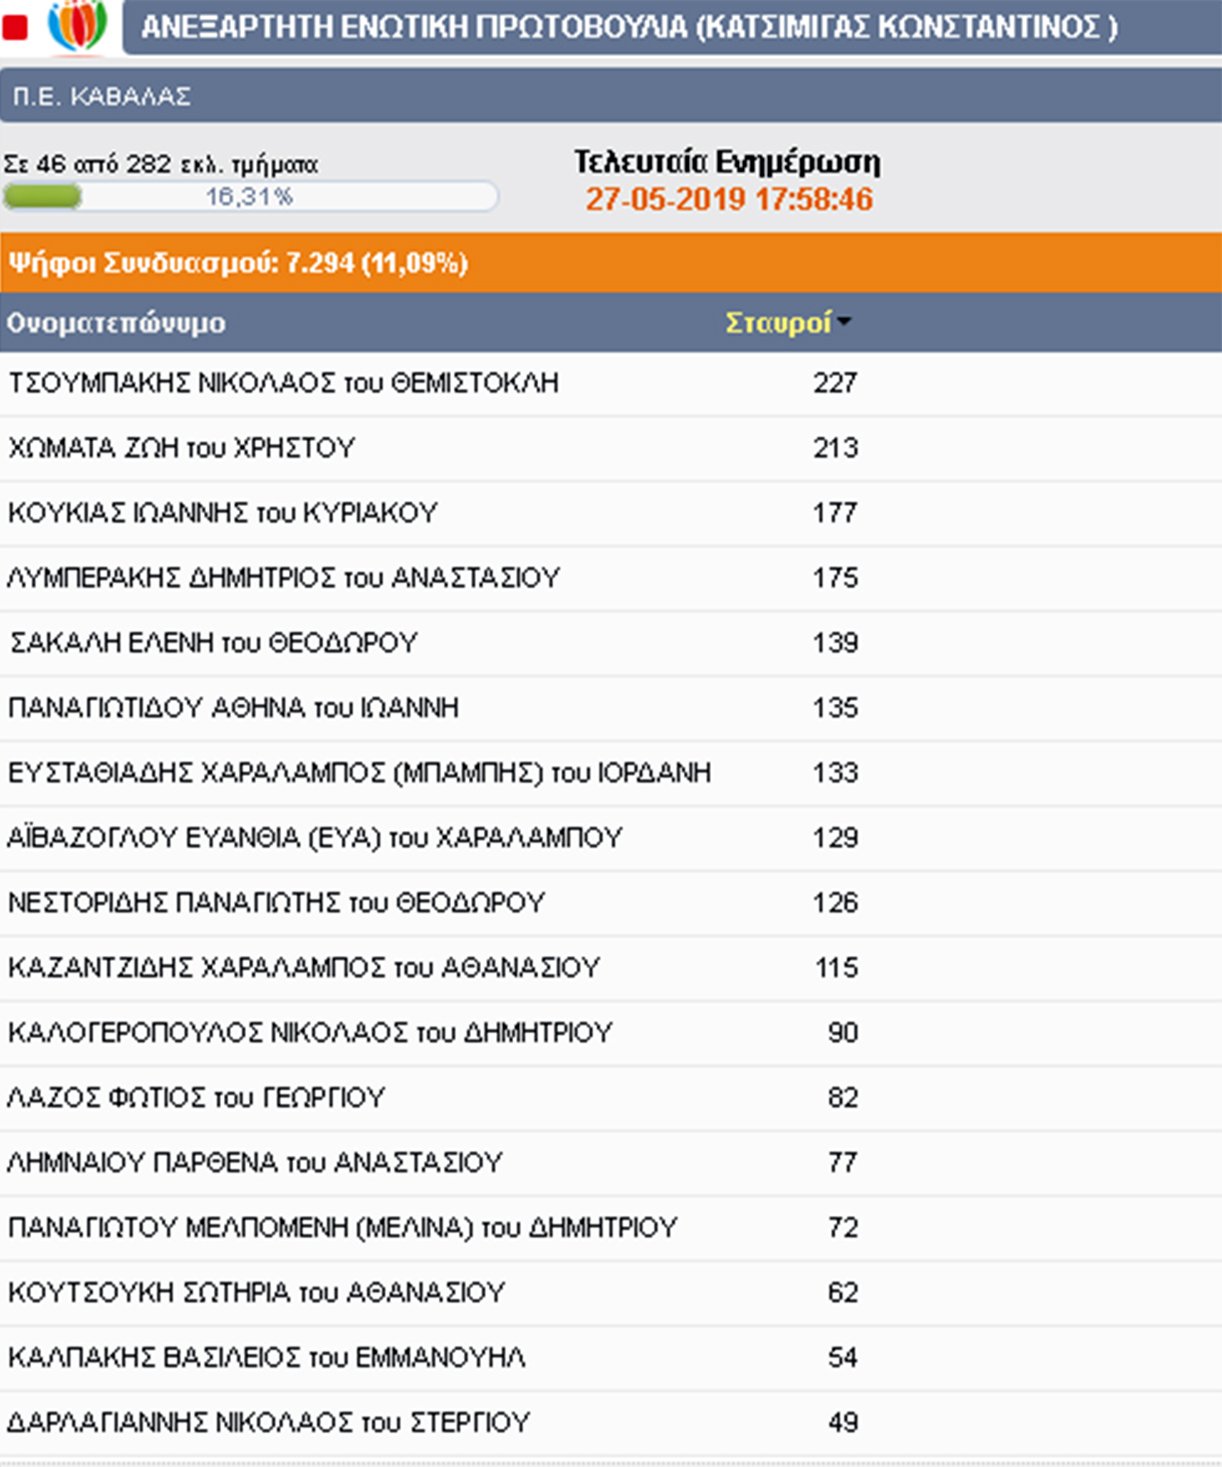Viewport: 1222px width, 1467px height.
Task: Click the vote count 77
Action: [843, 1163]
